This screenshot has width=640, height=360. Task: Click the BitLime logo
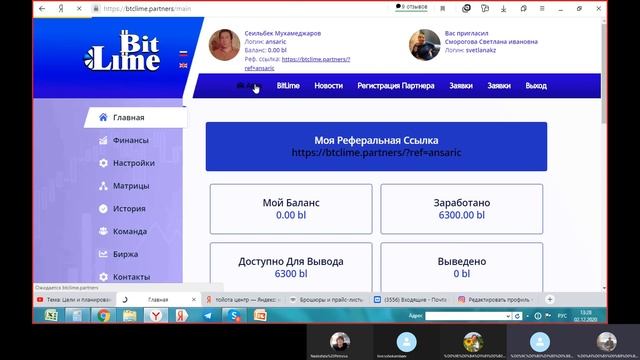122,51
